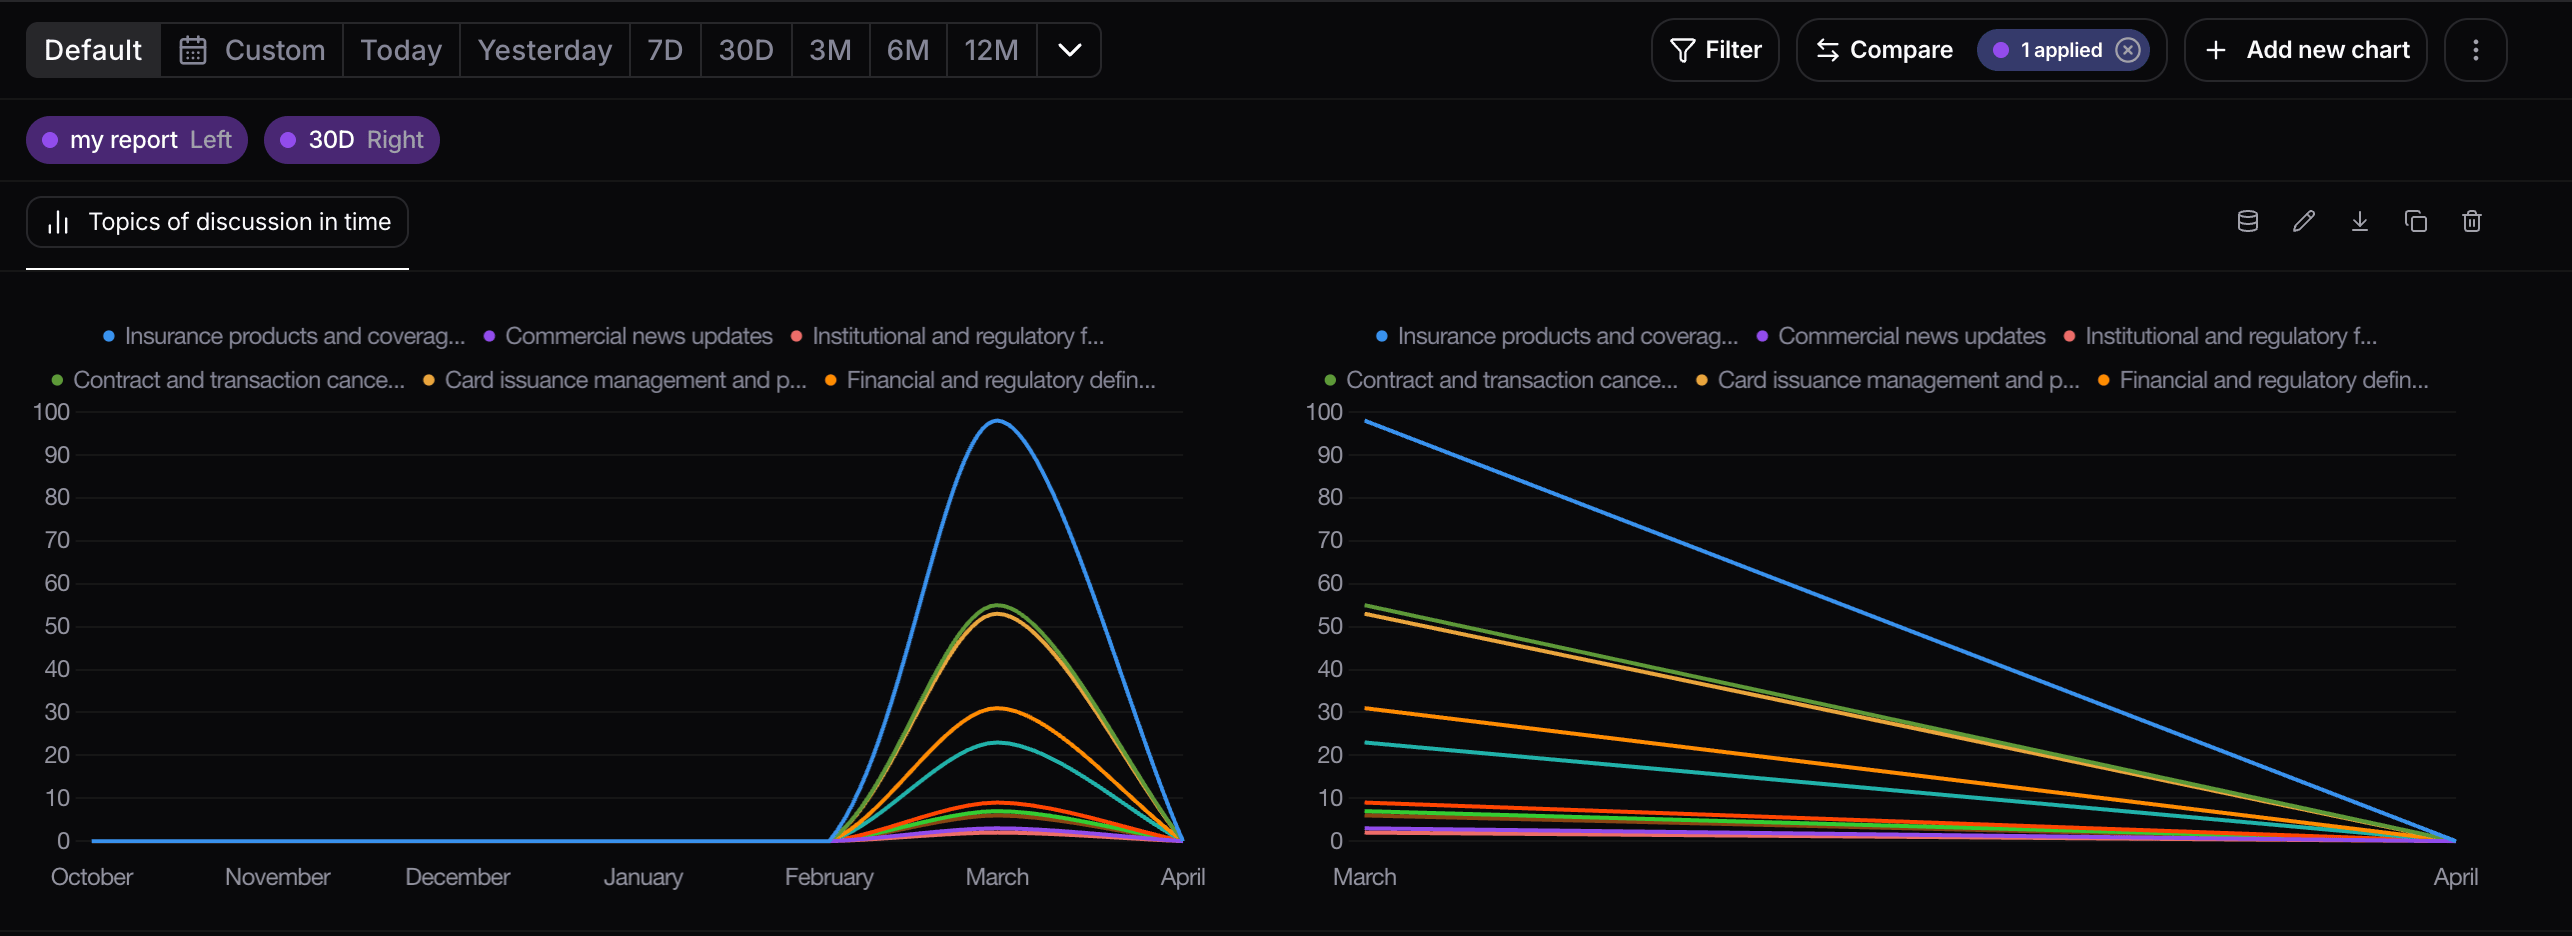The height and width of the screenshot is (936, 2572).
Task: Toggle Institutional and regulatory series in left legend
Action: click(x=948, y=336)
